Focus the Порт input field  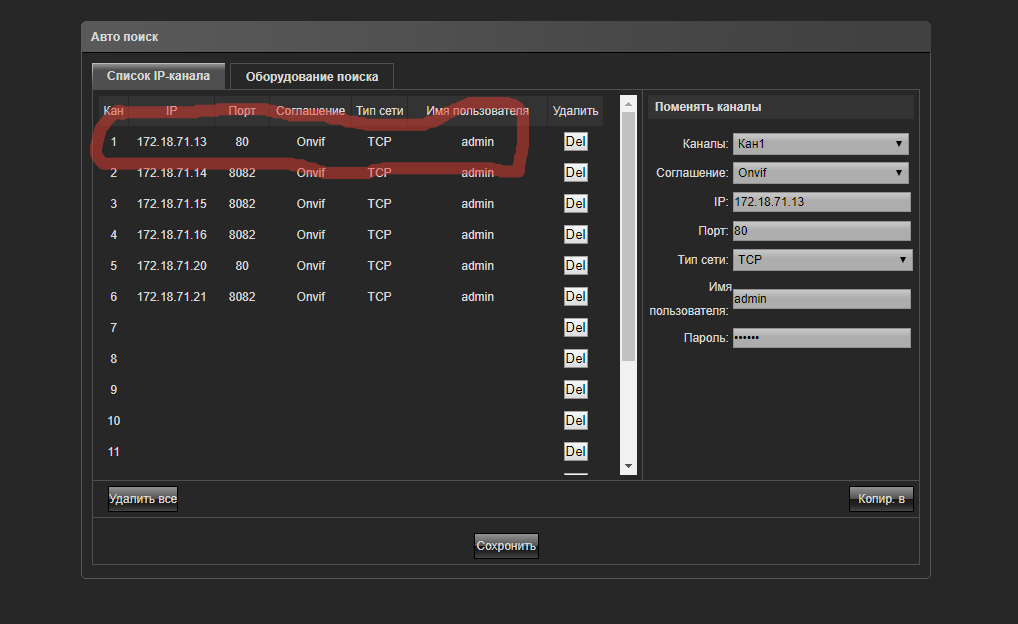(x=821, y=231)
